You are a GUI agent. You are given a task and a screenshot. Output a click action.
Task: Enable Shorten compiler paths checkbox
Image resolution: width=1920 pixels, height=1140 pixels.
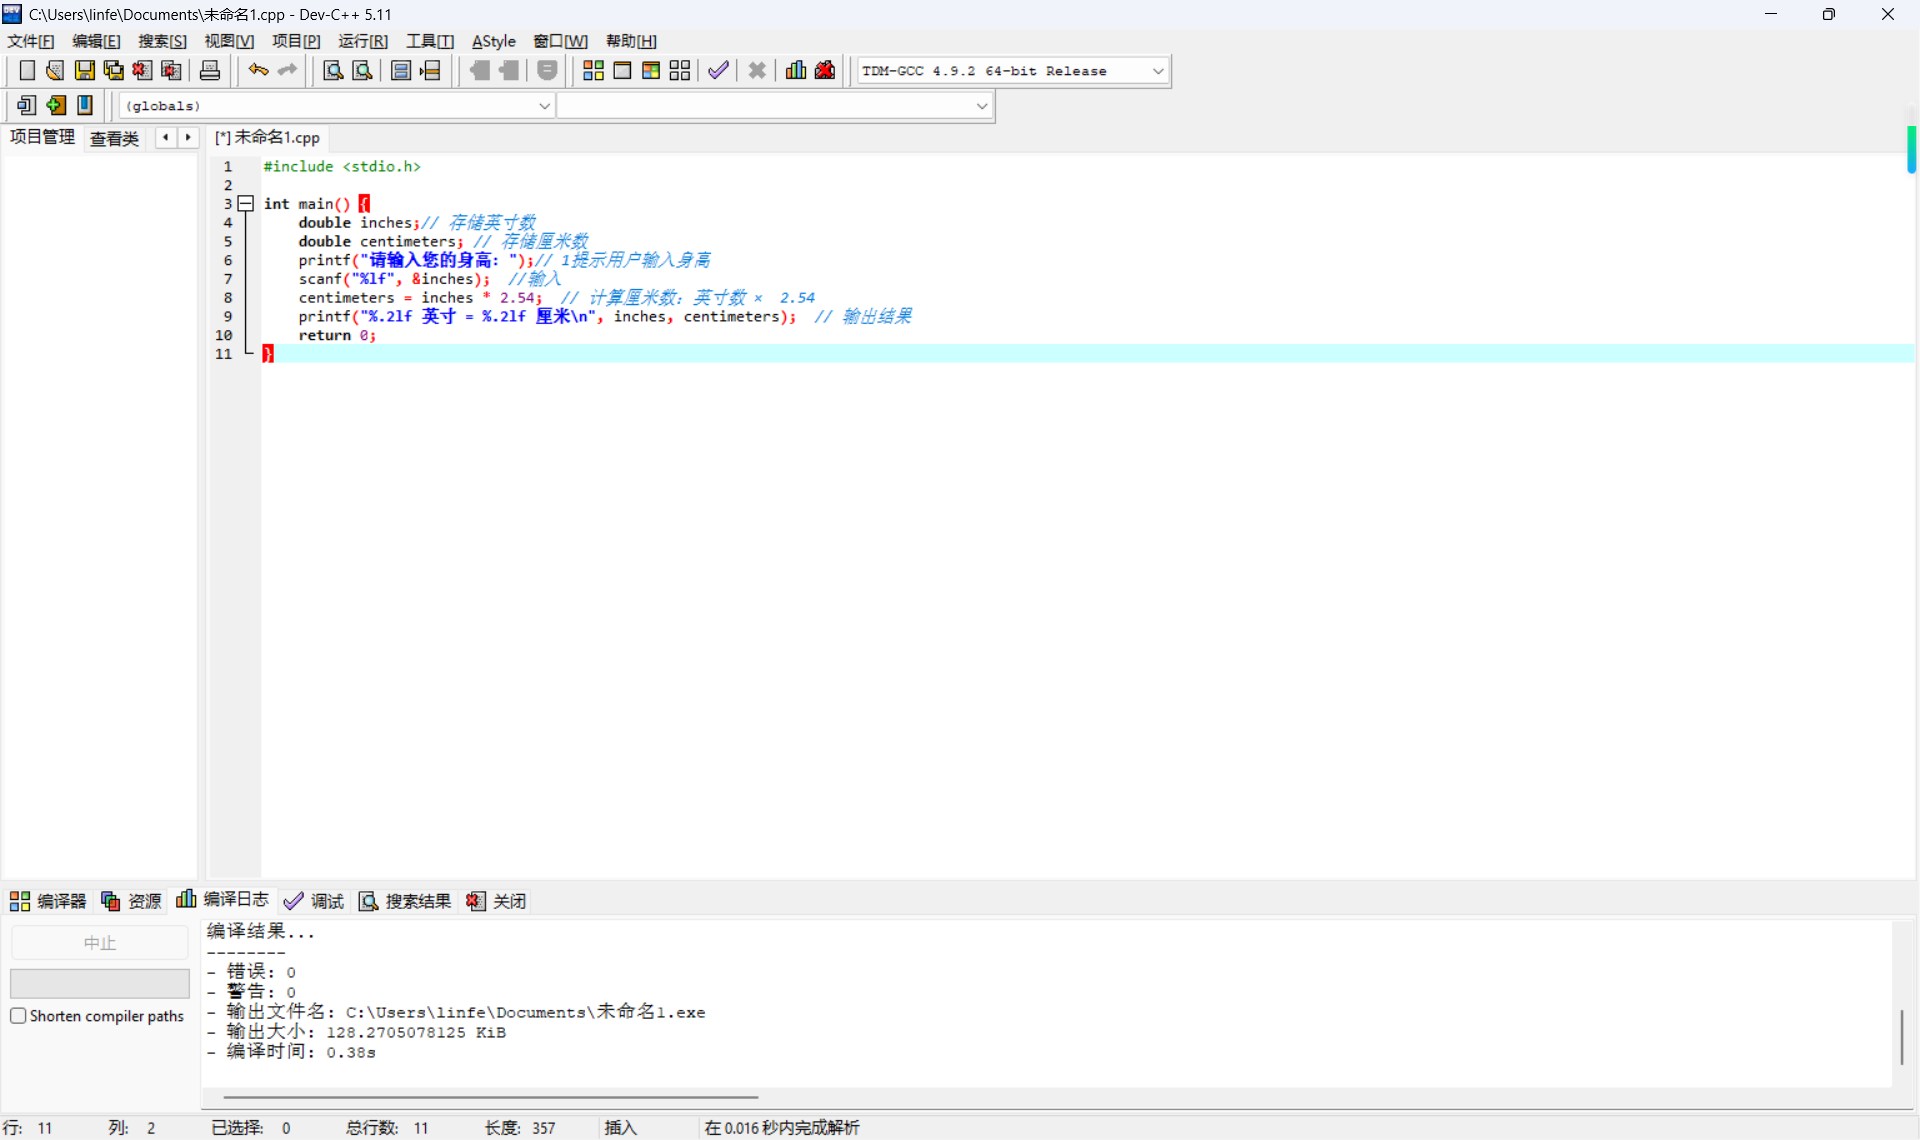[x=18, y=1016]
